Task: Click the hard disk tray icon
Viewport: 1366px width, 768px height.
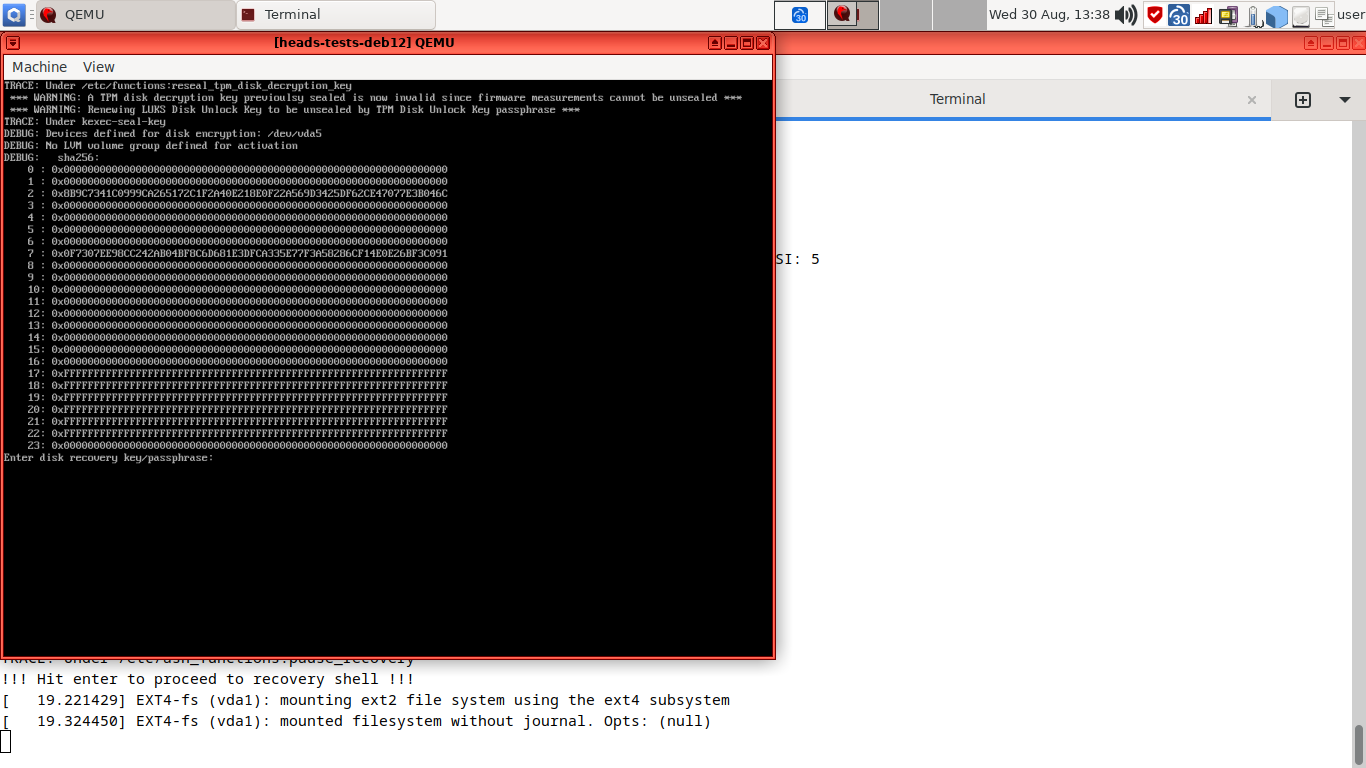Action: [x=1301, y=15]
